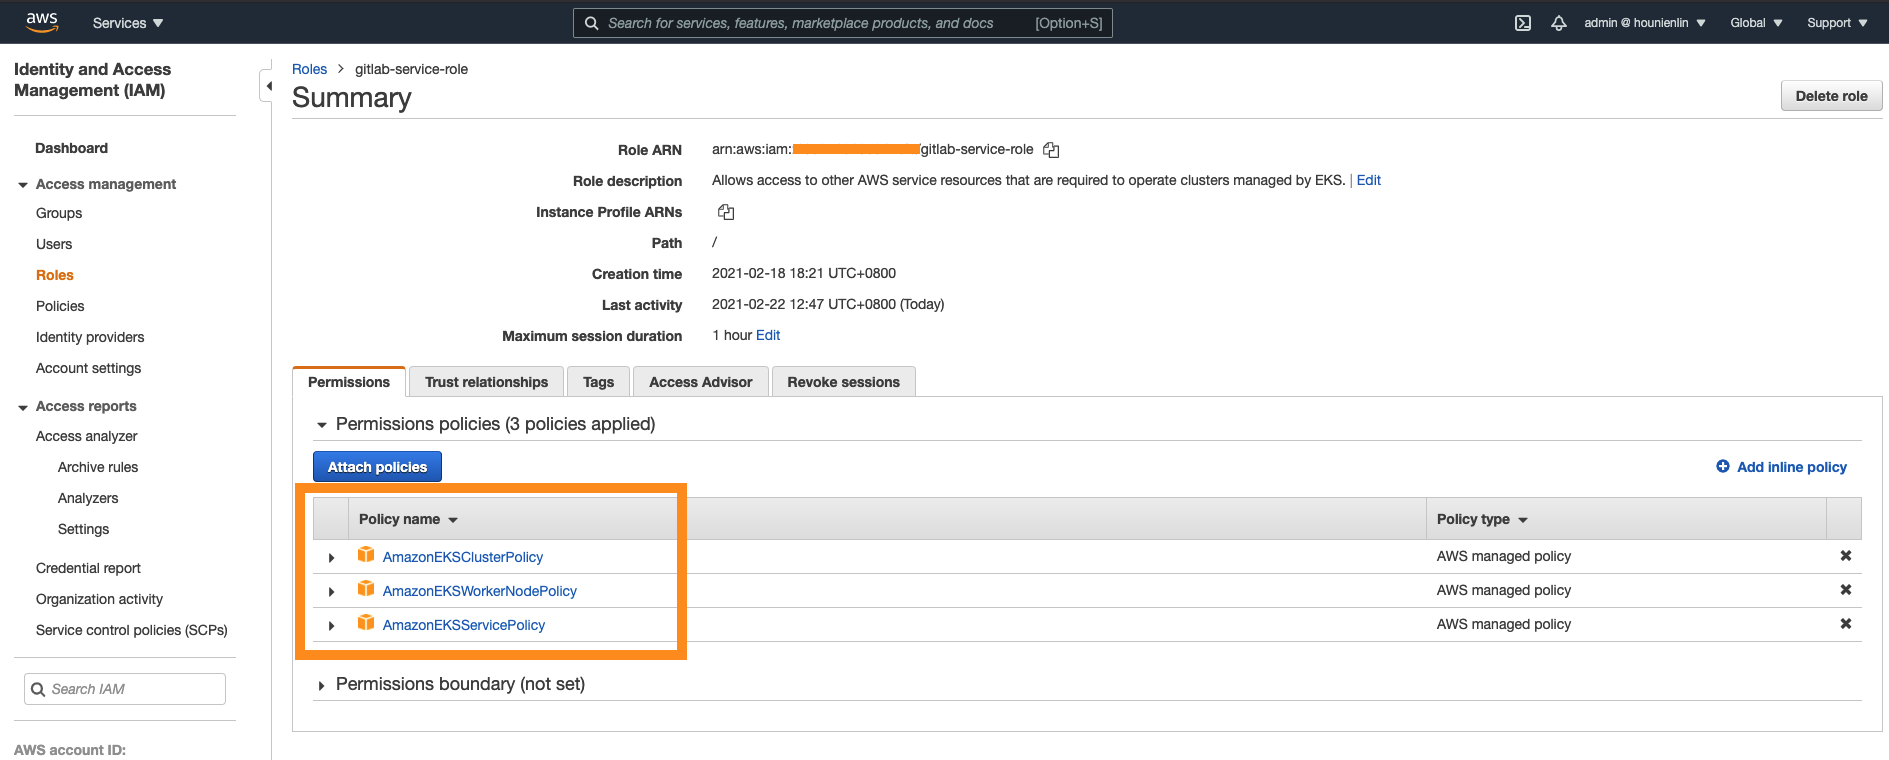
Task: Collapse the Access reports section
Action: click(23, 407)
